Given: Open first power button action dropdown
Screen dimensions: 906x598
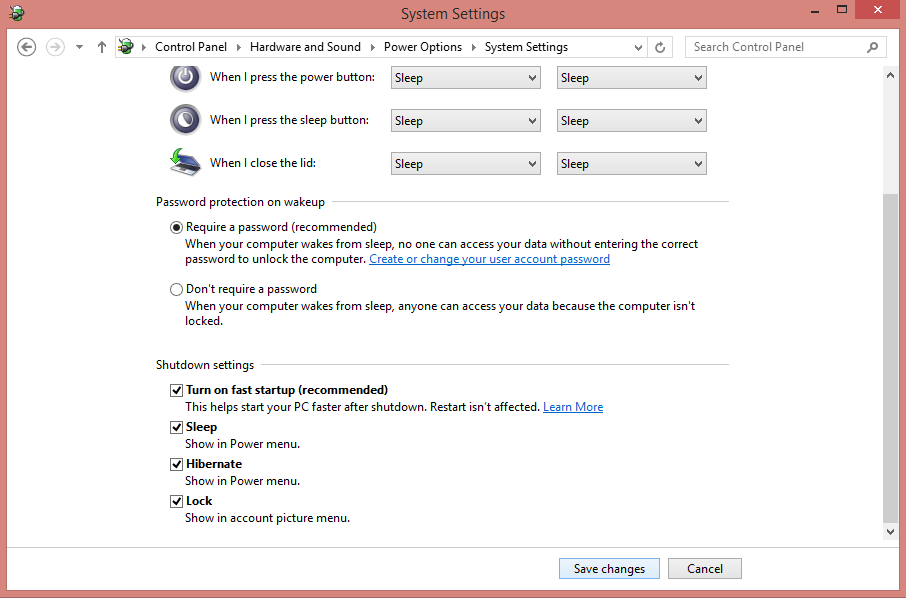Looking at the screenshot, I should (466, 78).
